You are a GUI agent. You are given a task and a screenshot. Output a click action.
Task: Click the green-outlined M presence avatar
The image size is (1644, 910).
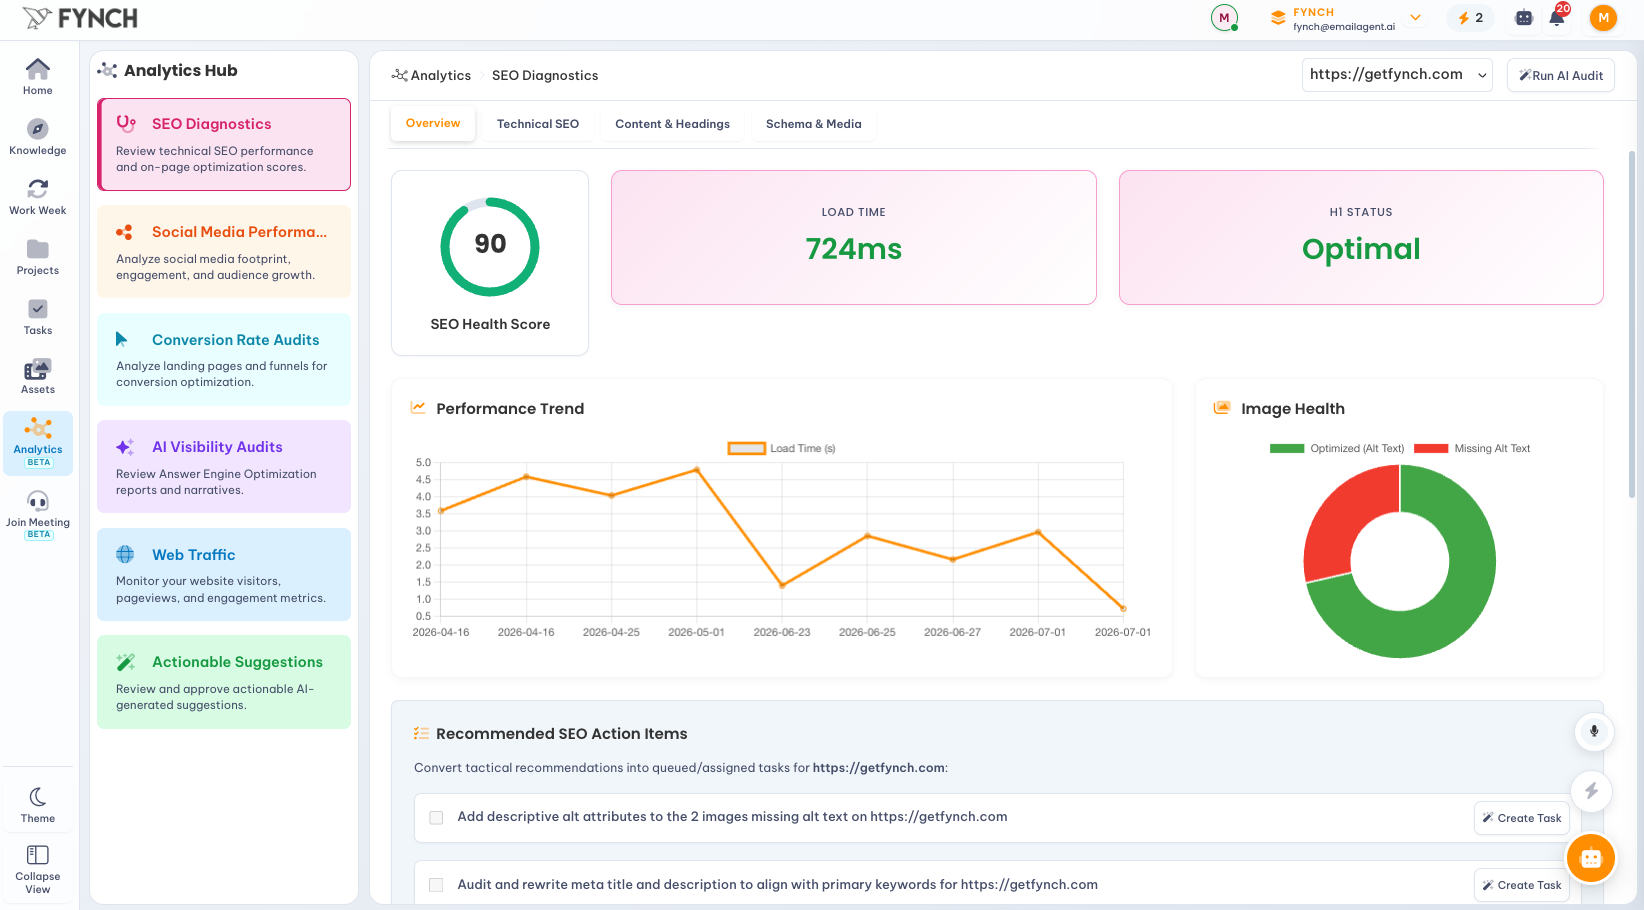(1224, 18)
